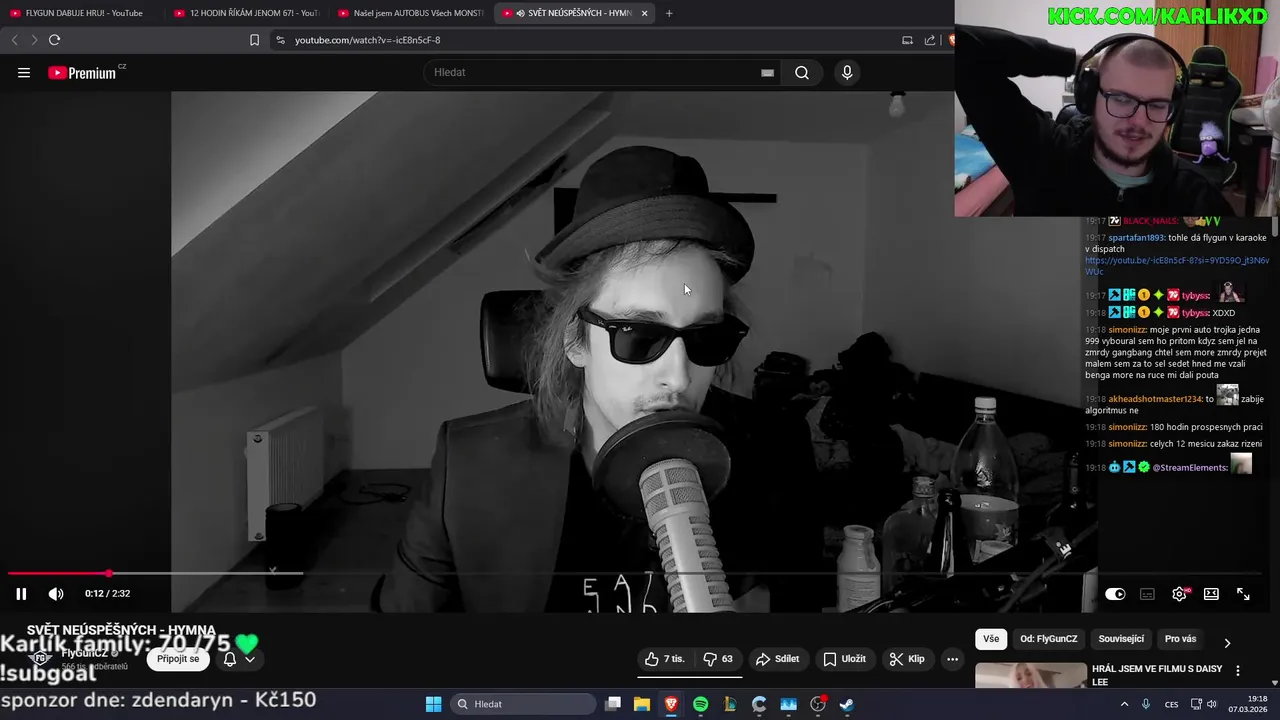Screen dimensions: 1280x720
Task: Open options for HRÁL JSEM VE FILMU video
Action: coord(1238,671)
